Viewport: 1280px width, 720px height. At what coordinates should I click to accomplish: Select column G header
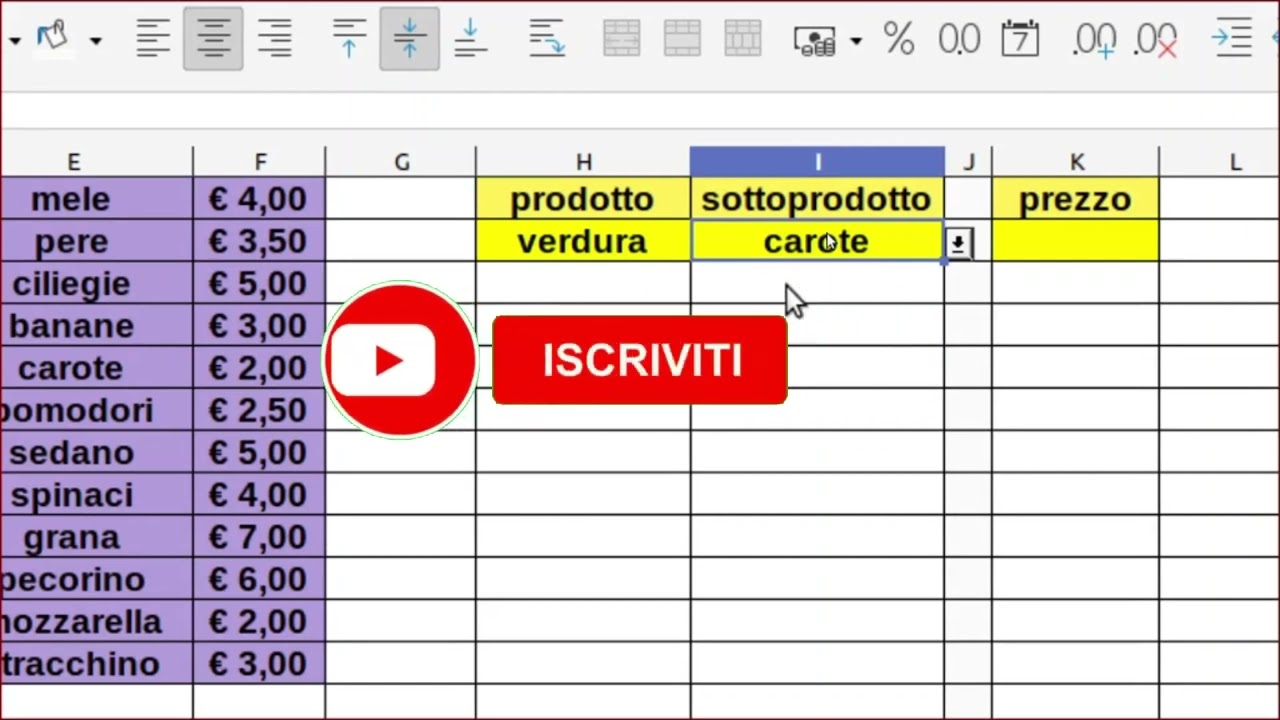[x=401, y=161]
